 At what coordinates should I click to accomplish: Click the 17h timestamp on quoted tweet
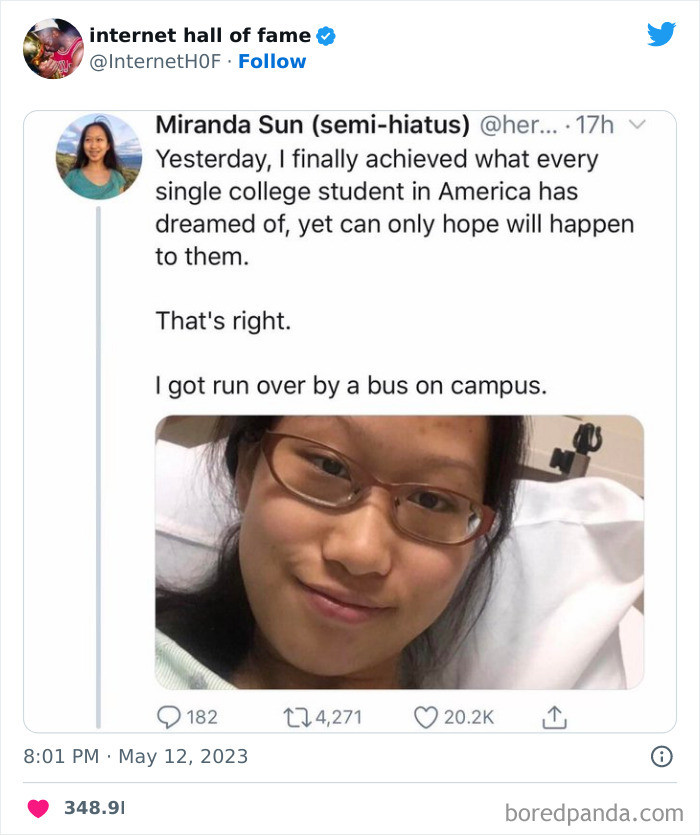(596, 125)
